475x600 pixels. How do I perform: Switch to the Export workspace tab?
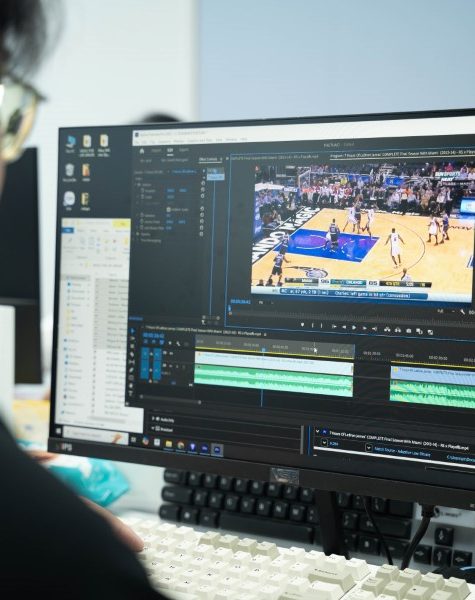click(184, 150)
